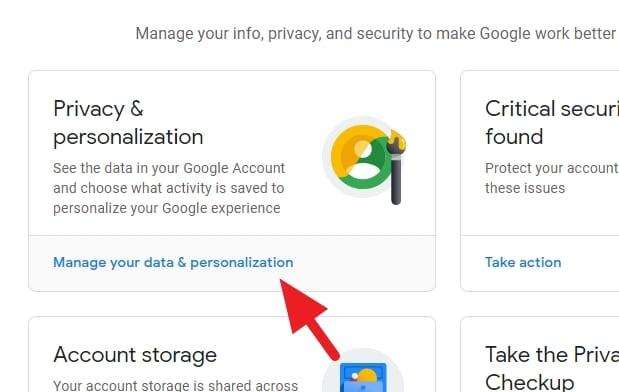Click the person silhouette inside the green circle
Viewport: 619px width, 392px height.
coord(363,161)
